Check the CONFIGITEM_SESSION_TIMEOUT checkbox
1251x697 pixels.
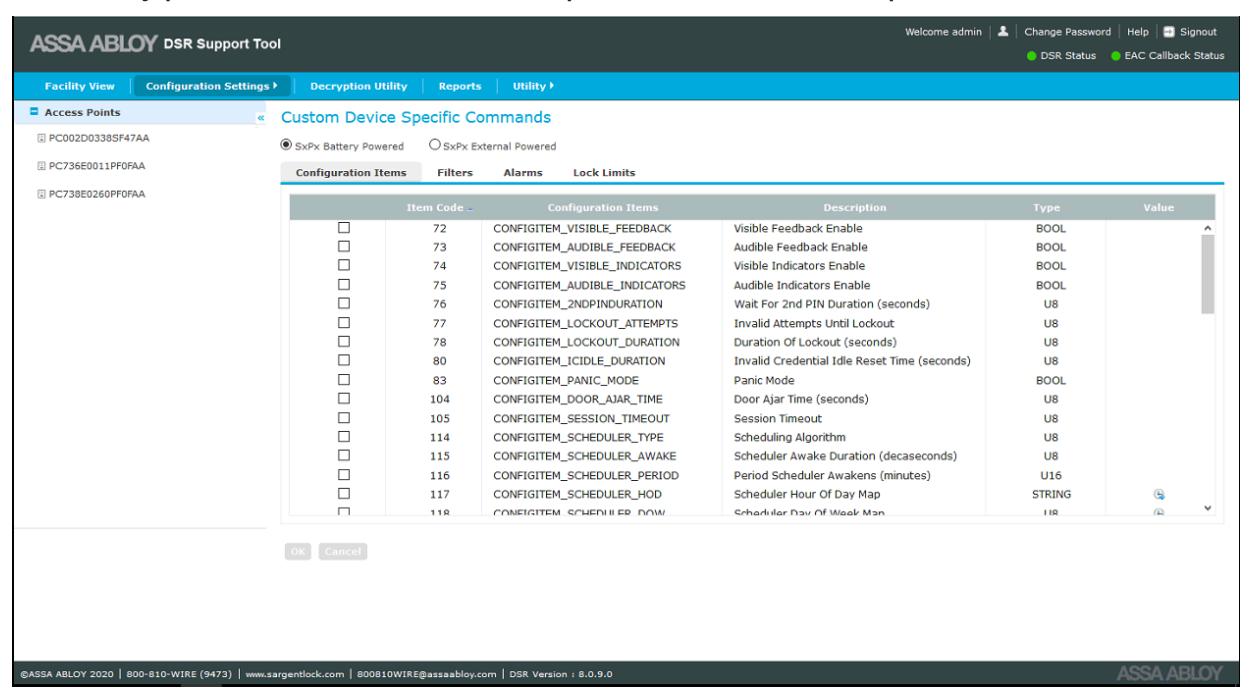tap(344, 418)
